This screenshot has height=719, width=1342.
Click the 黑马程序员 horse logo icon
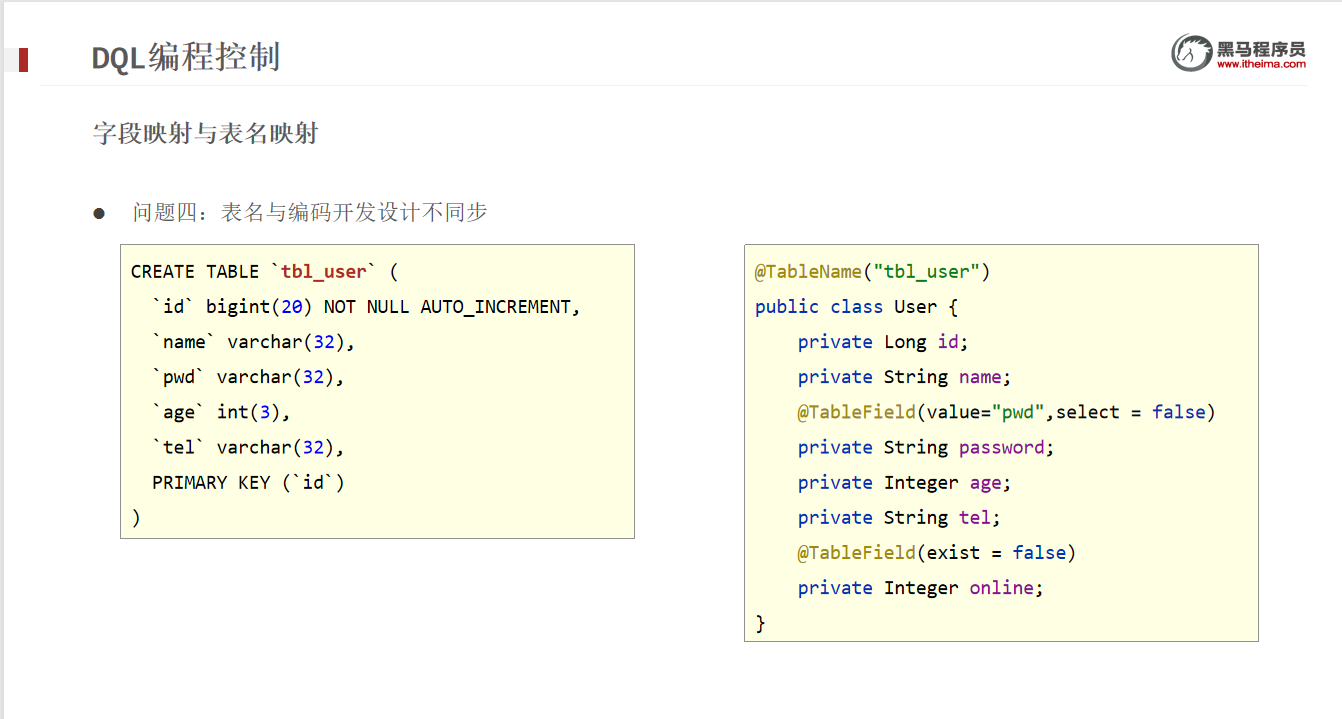click(x=1191, y=53)
